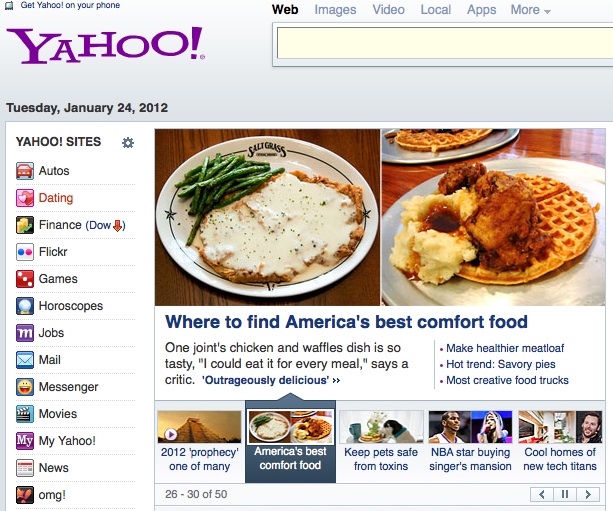Click the Dating heart icon
Viewport: 613px width, 511px height.
25,198
